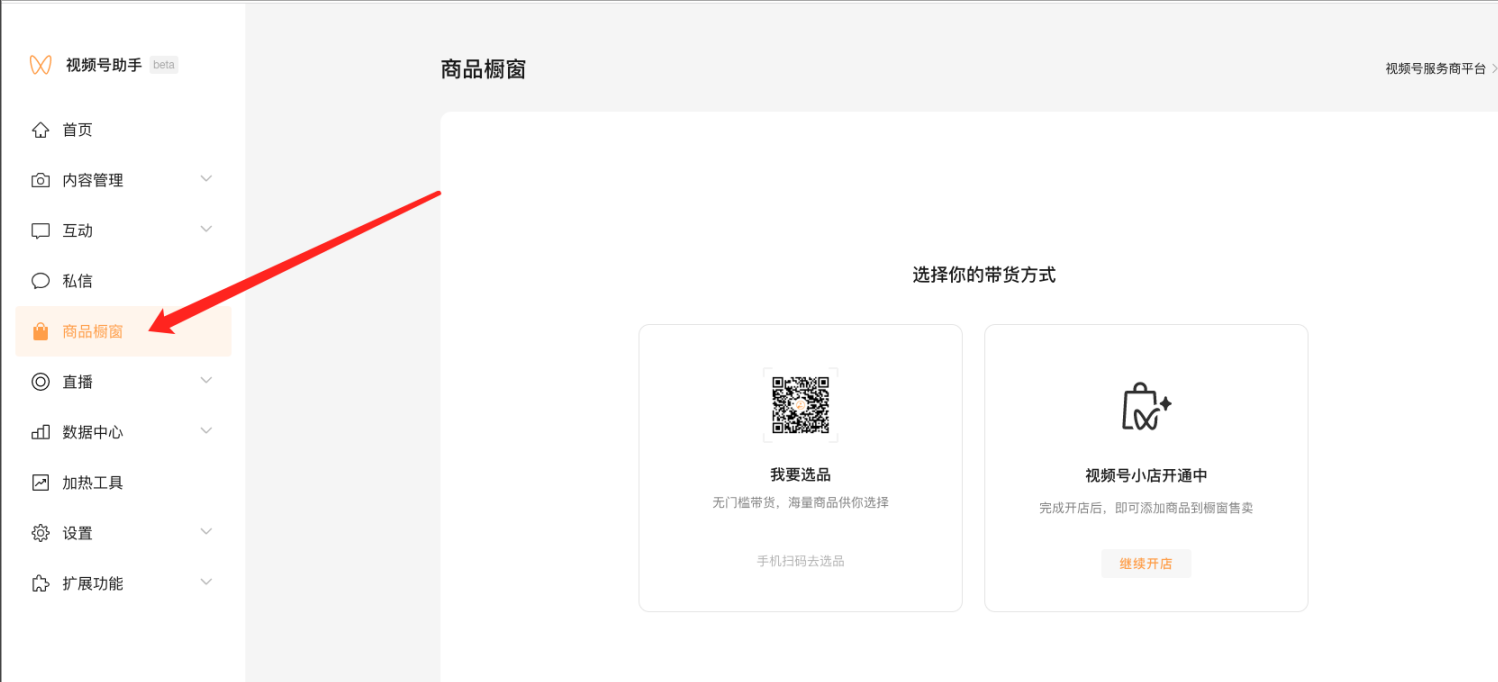This screenshot has width=1498, height=682.
Task: Select the 商品橱窗 menu item
Action: (123, 331)
